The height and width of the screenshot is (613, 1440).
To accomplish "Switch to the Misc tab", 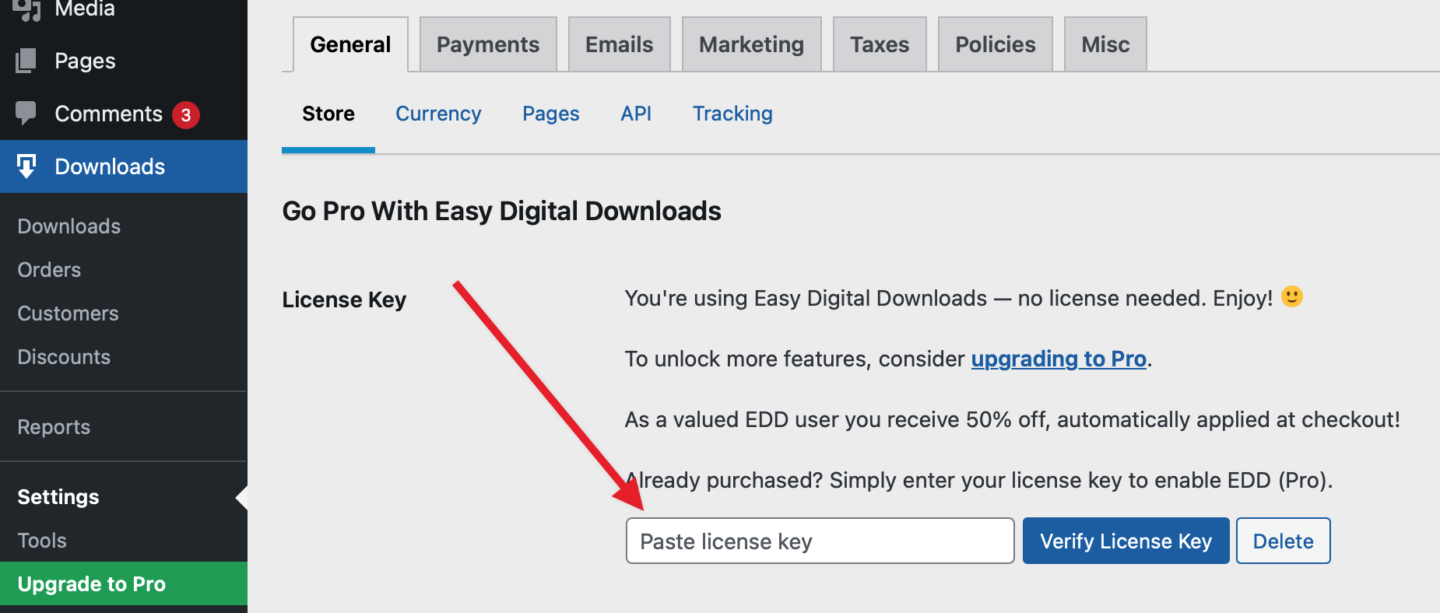I will (1105, 44).
